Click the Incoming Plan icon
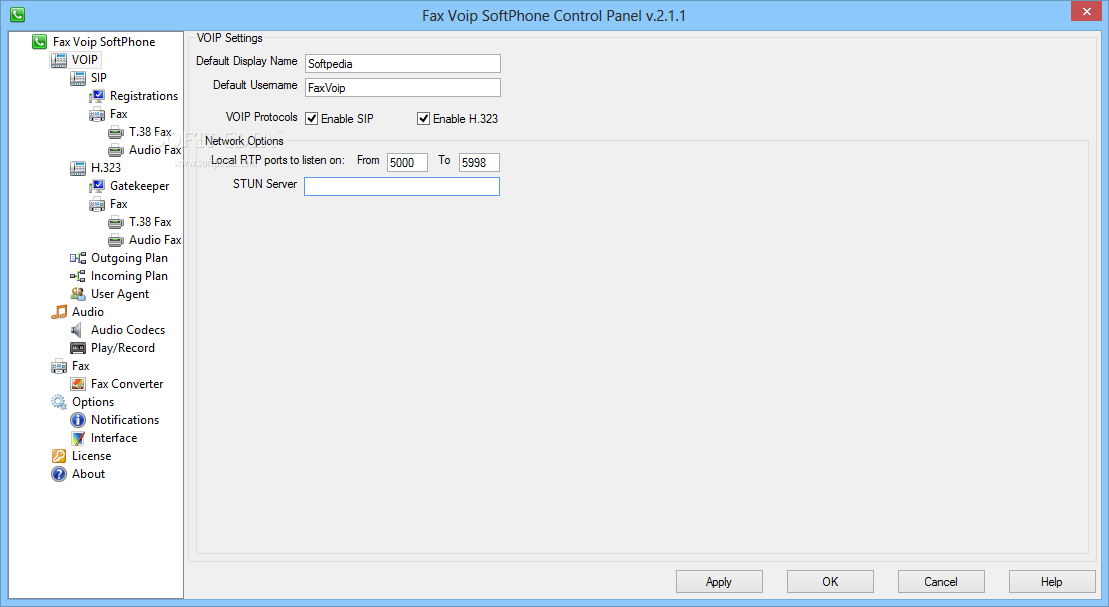The height and width of the screenshot is (607, 1109). pyautogui.click(x=78, y=277)
